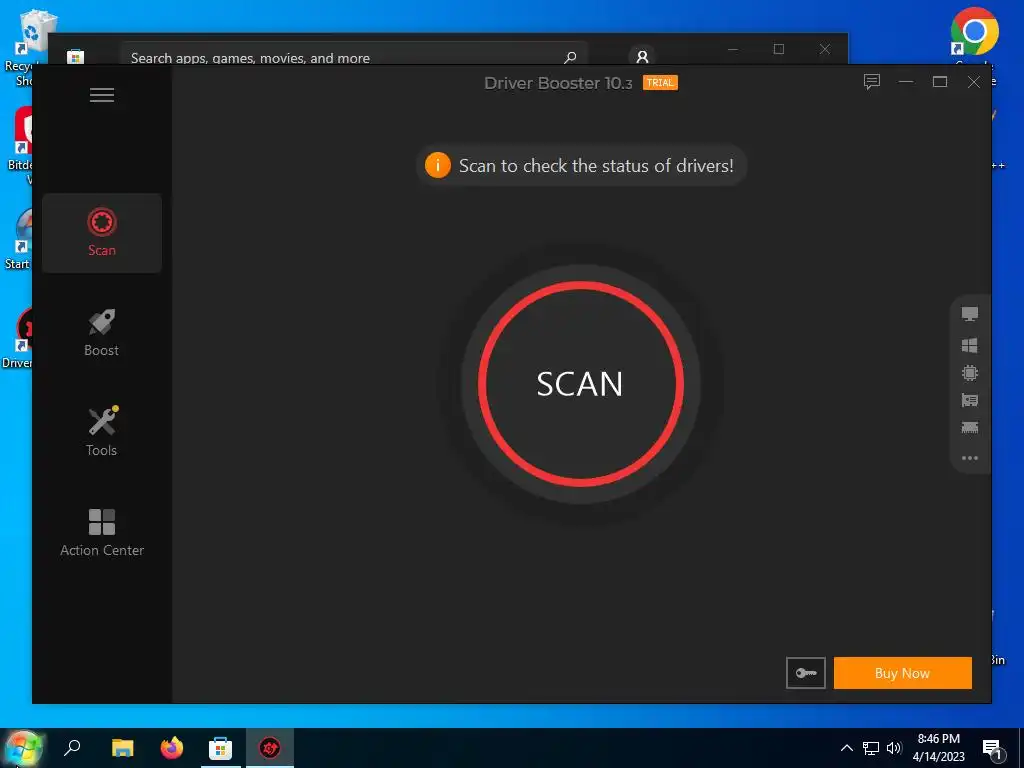Open the Start menu

point(23,748)
